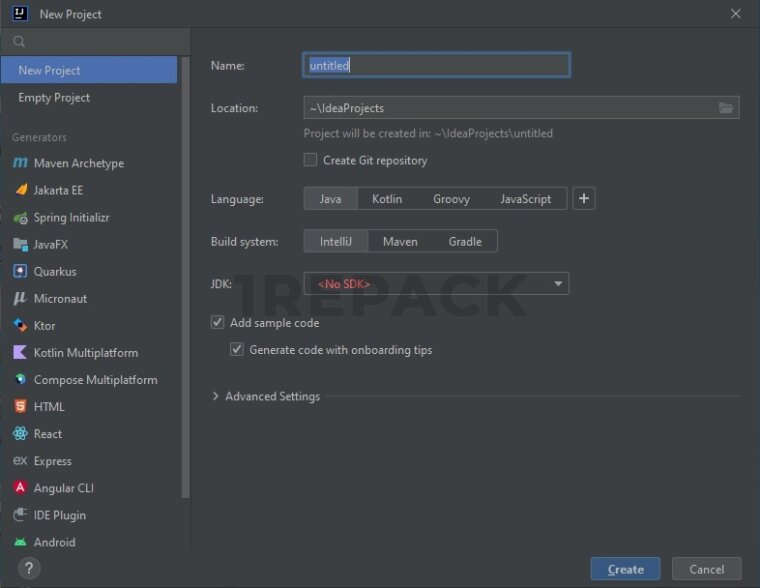The width and height of the screenshot is (760, 588).
Task: Click the Android generator icon
Action: pos(20,542)
